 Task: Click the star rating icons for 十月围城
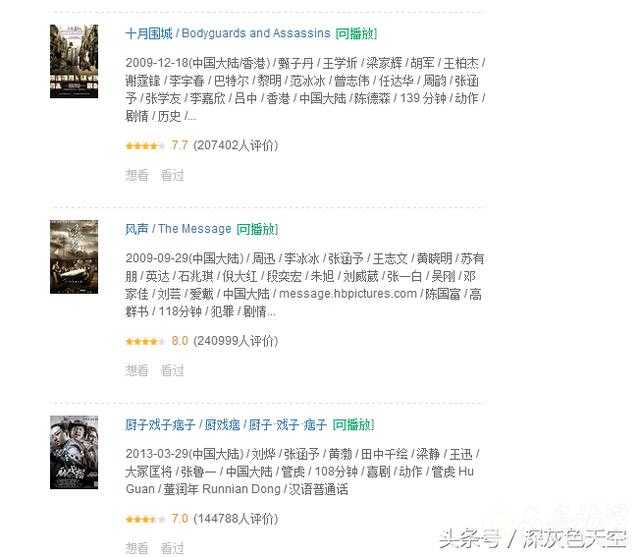(144, 146)
